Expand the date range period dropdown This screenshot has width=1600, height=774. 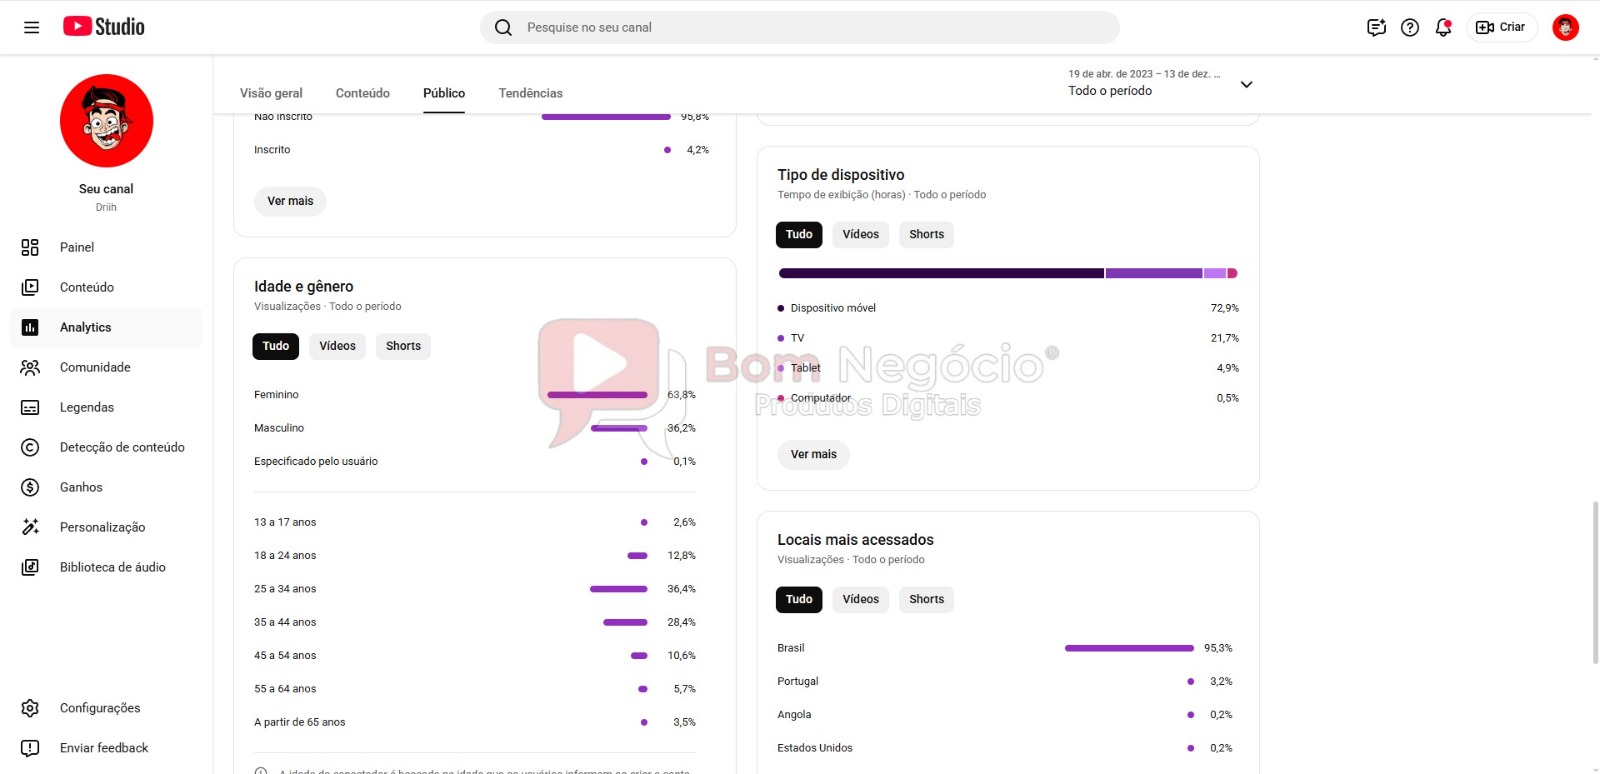1246,84
